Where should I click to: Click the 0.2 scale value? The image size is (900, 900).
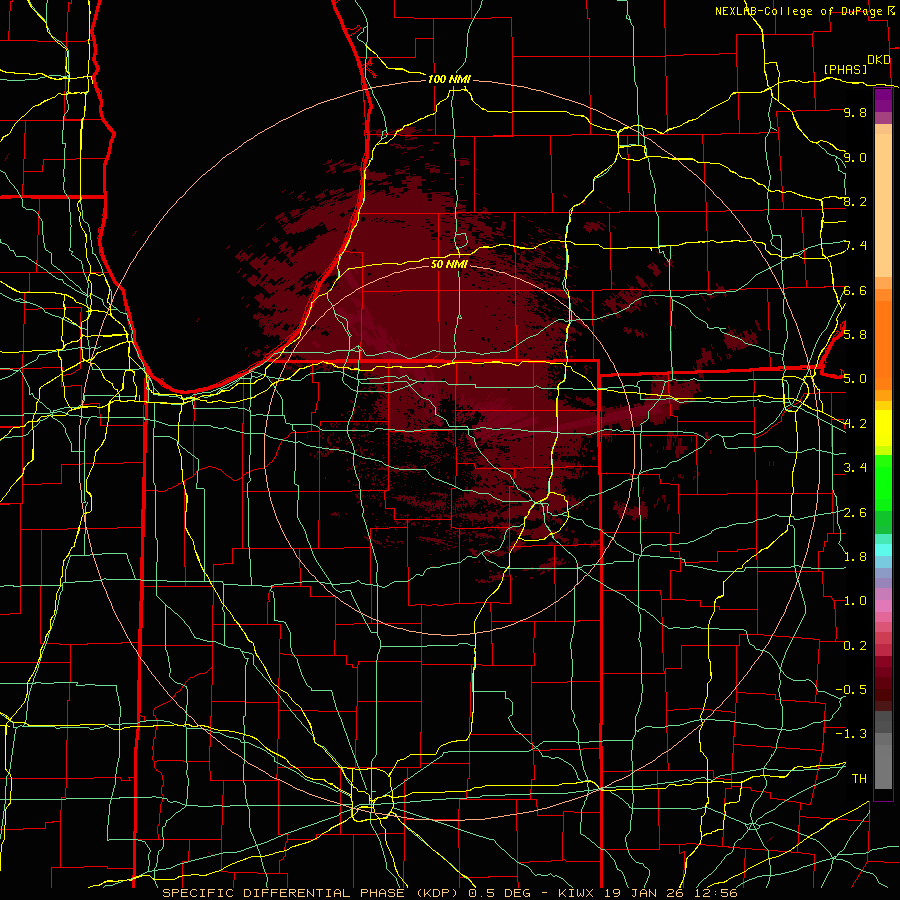coord(855,645)
